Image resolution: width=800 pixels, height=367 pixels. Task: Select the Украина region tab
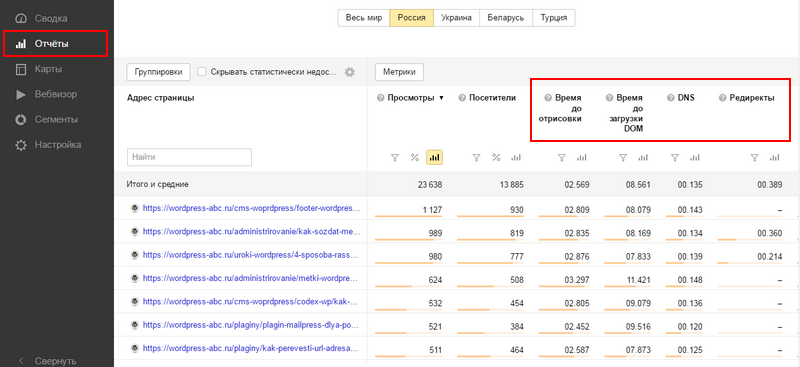pos(457,17)
